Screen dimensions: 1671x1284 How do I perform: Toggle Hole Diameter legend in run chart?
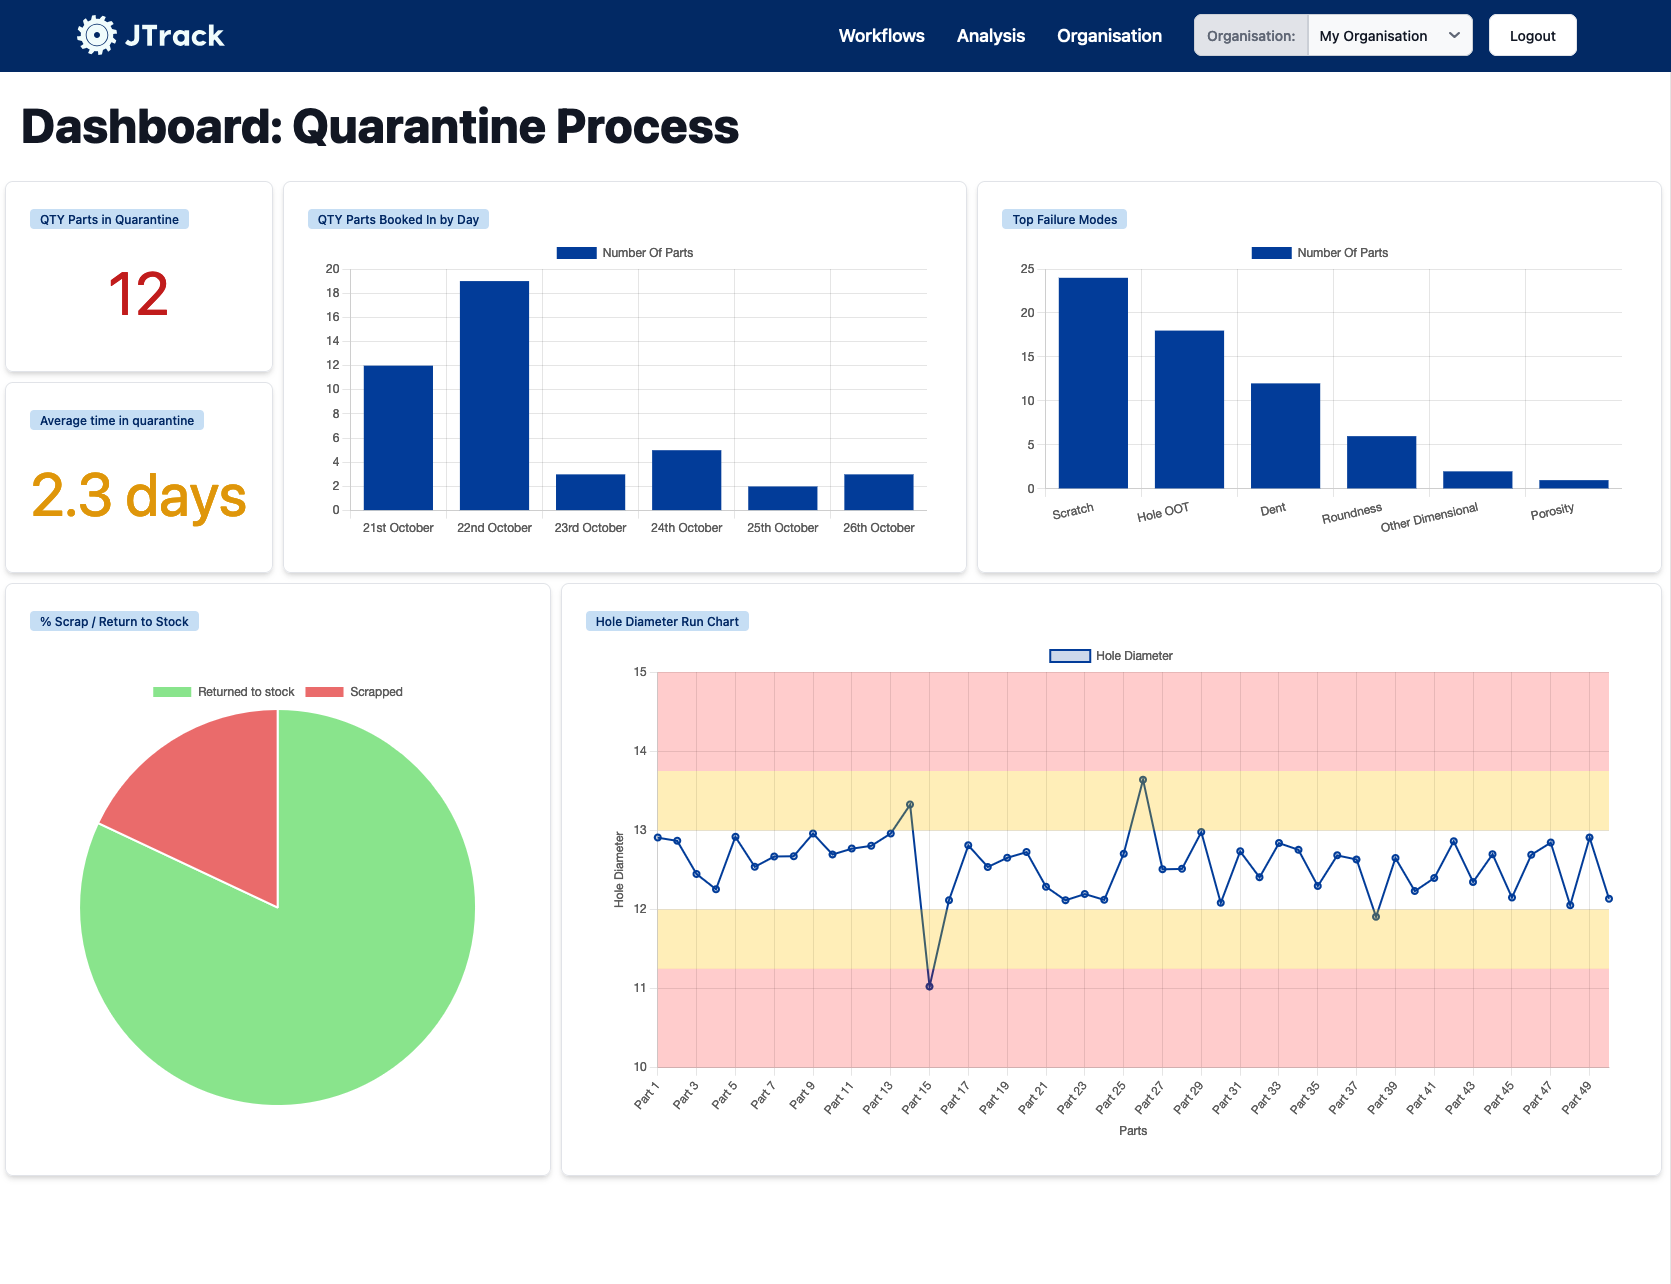1111,656
